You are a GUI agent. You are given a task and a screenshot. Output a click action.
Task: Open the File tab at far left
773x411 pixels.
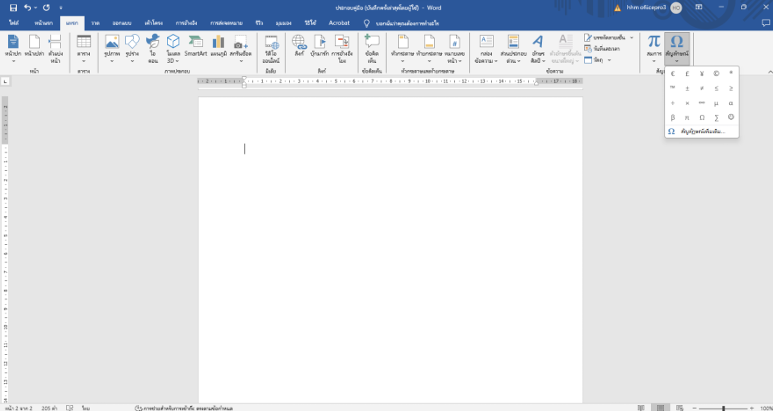(x=15, y=21)
